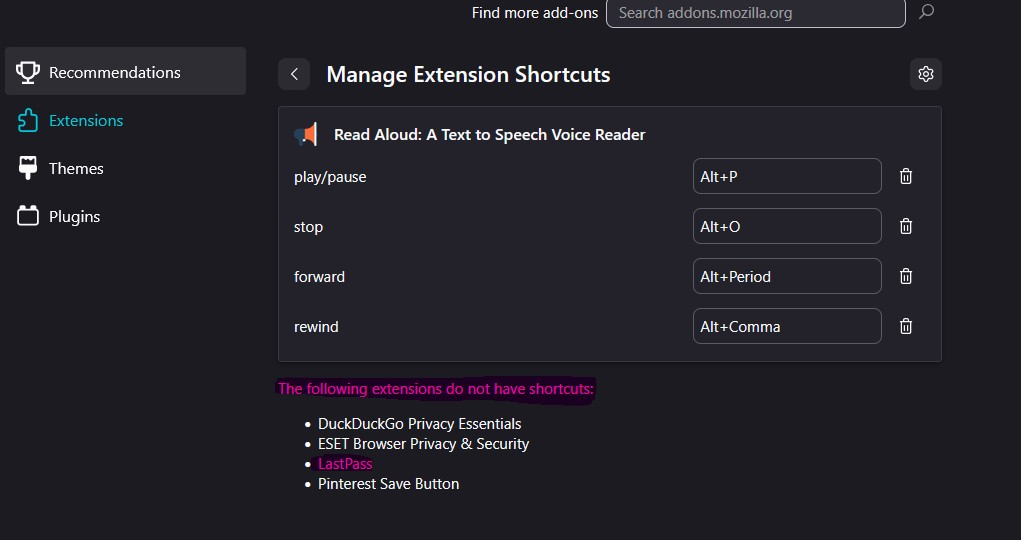The image size is (1021, 540).
Task: Go to the Themes category
Action: (75, 168)
